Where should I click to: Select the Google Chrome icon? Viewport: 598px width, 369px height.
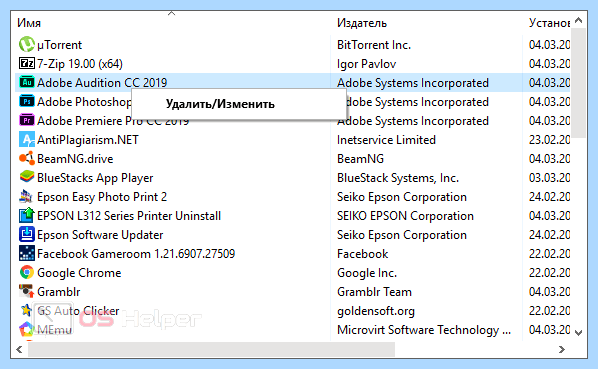pyautogui.click(x=27, y=272)
